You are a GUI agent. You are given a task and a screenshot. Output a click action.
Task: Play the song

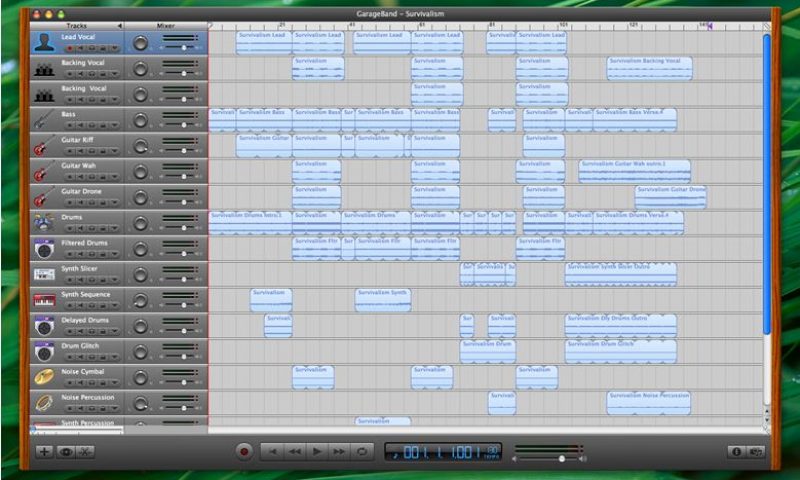point(317,451)
